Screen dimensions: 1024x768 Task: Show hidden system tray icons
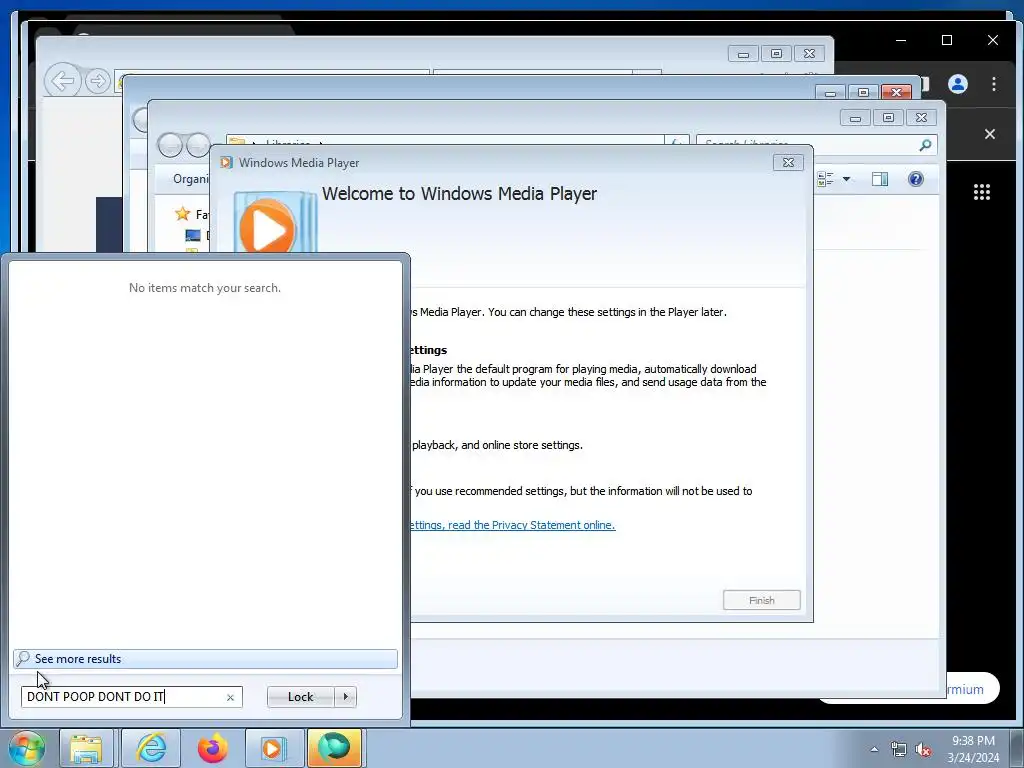(874, 749)
